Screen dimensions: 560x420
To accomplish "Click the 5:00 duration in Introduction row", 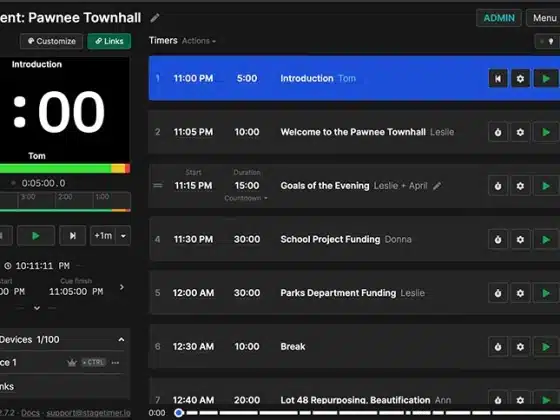I will [247, 79].
